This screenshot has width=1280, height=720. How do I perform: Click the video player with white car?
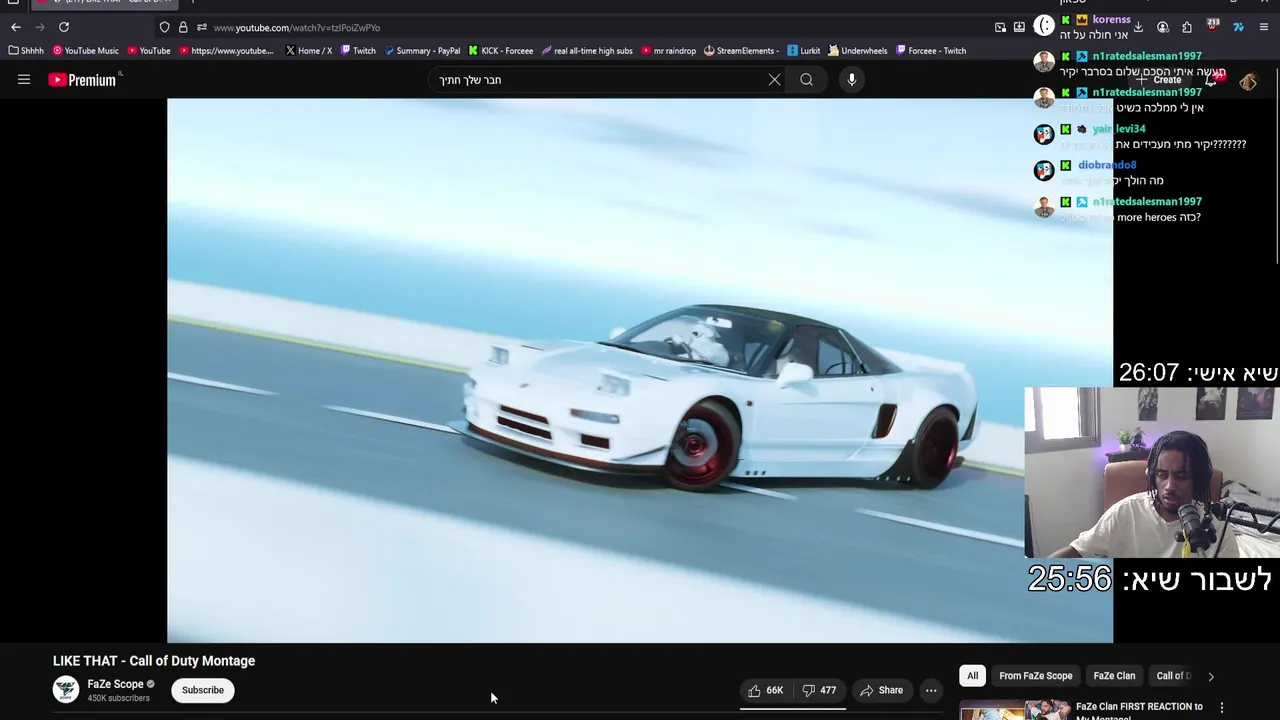(640, 370)
